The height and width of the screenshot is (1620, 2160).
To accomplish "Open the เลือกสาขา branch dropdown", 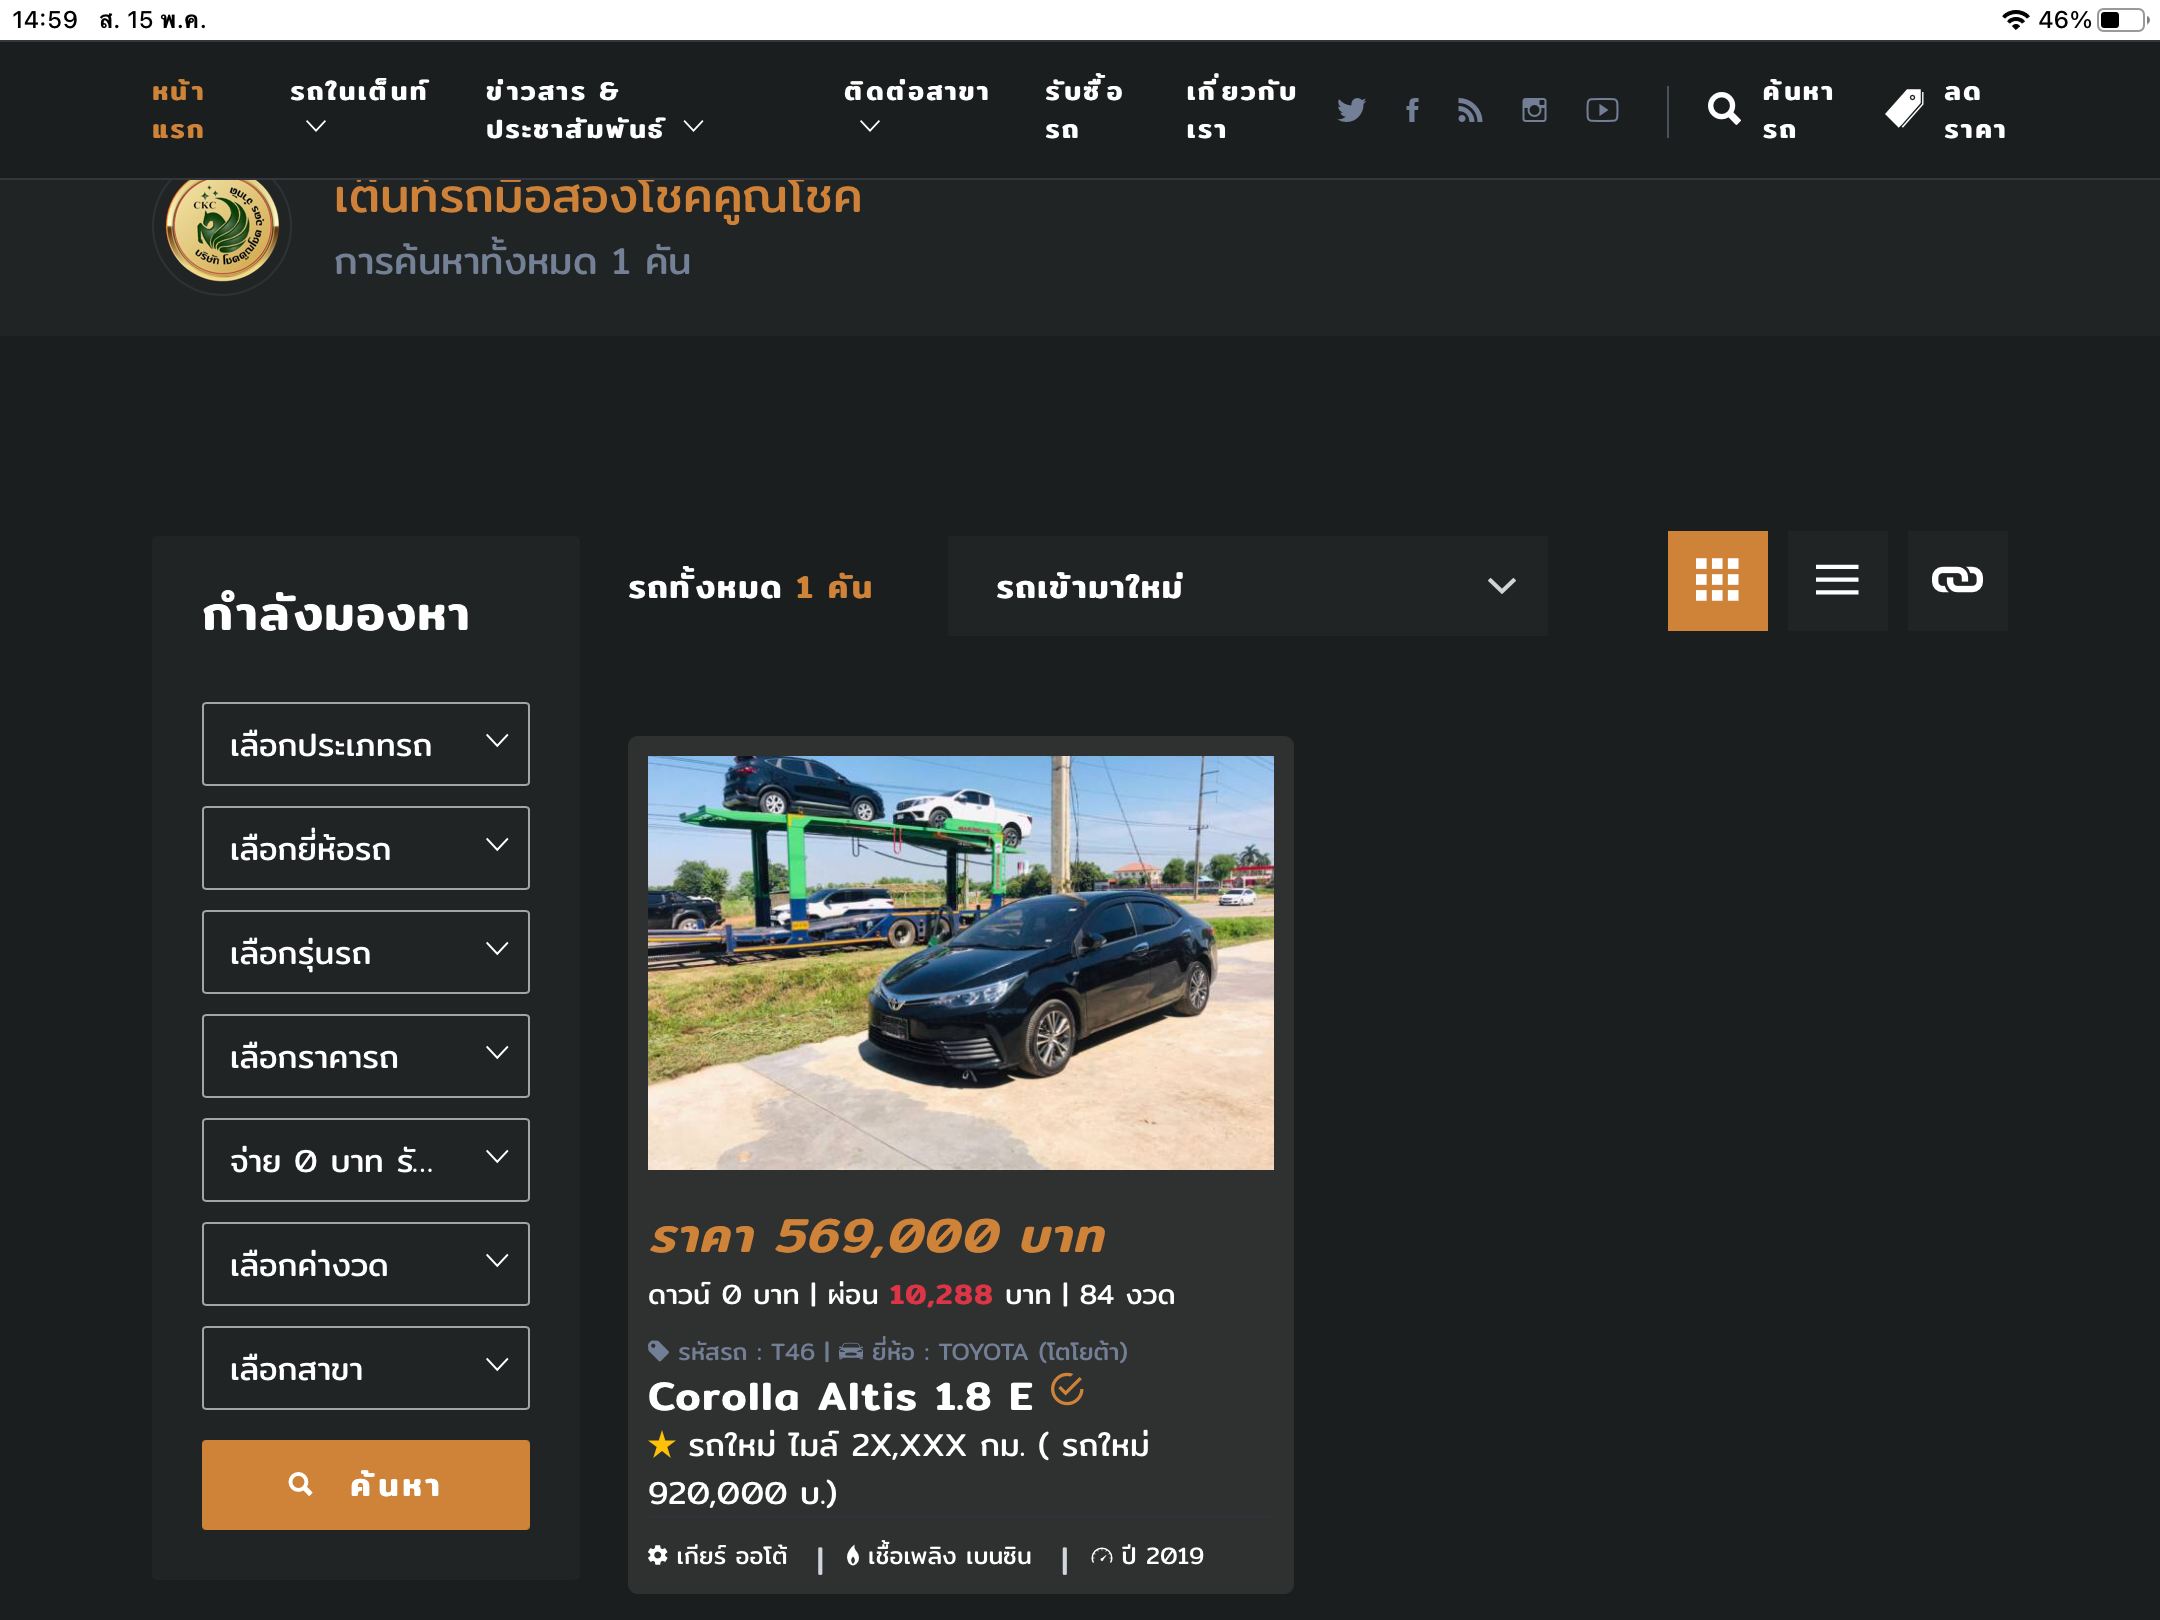I will pos(365,1368).
